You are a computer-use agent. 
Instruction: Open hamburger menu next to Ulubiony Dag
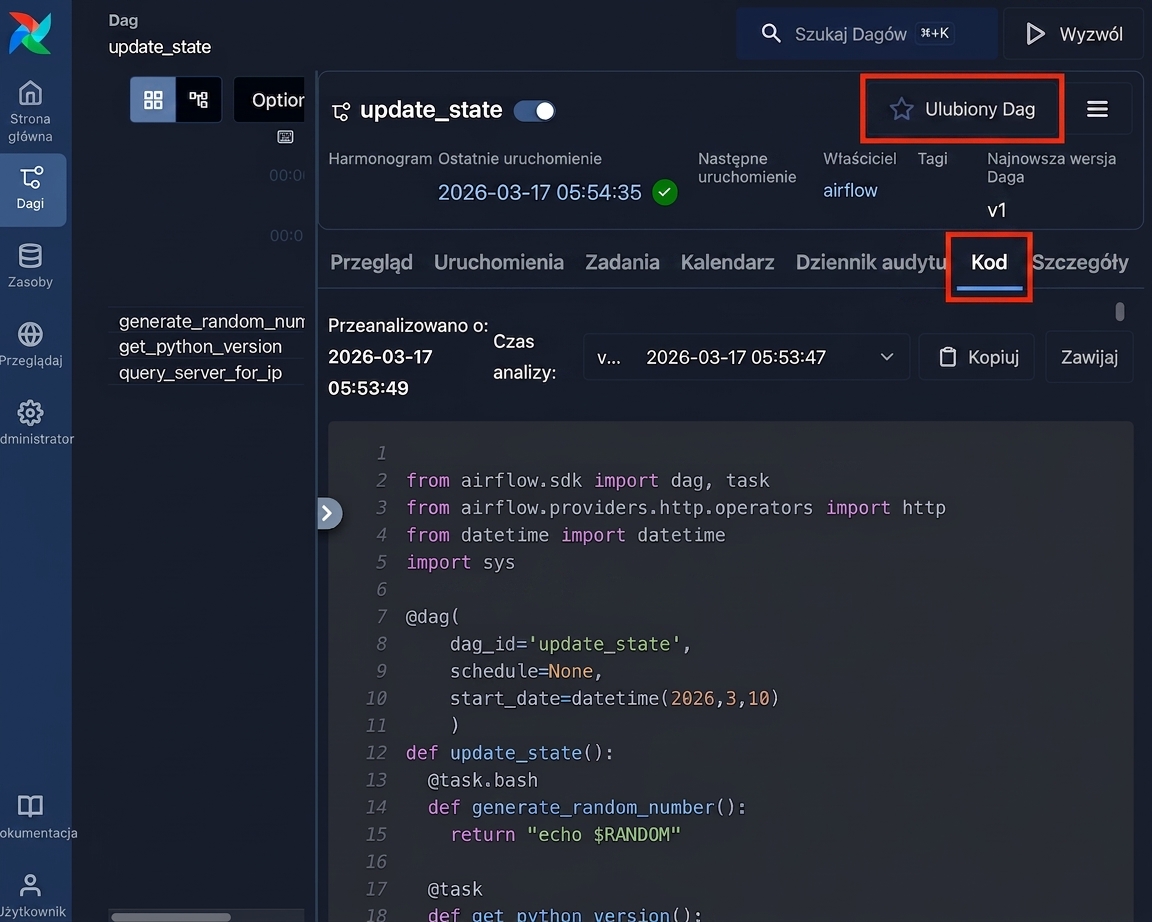click(1097, 109)
